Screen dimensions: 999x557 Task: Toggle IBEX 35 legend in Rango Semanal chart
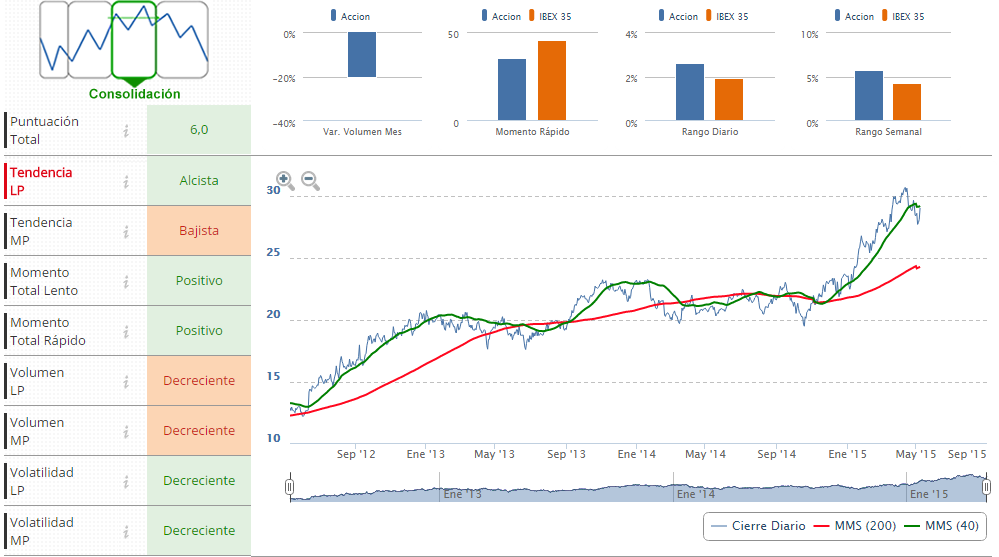pyautogui.click(x=903, y=16)
